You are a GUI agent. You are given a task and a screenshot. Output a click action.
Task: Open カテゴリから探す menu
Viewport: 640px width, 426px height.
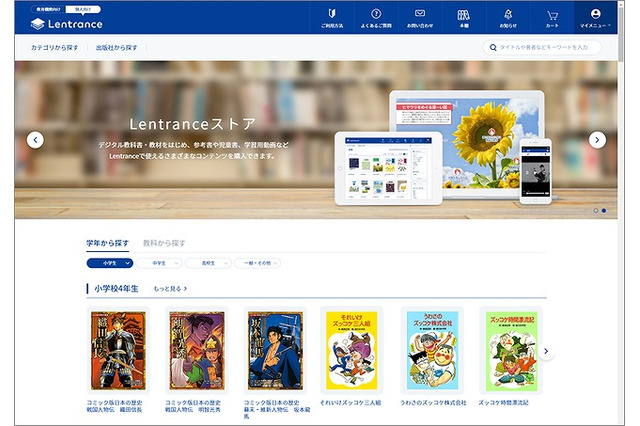54,48
